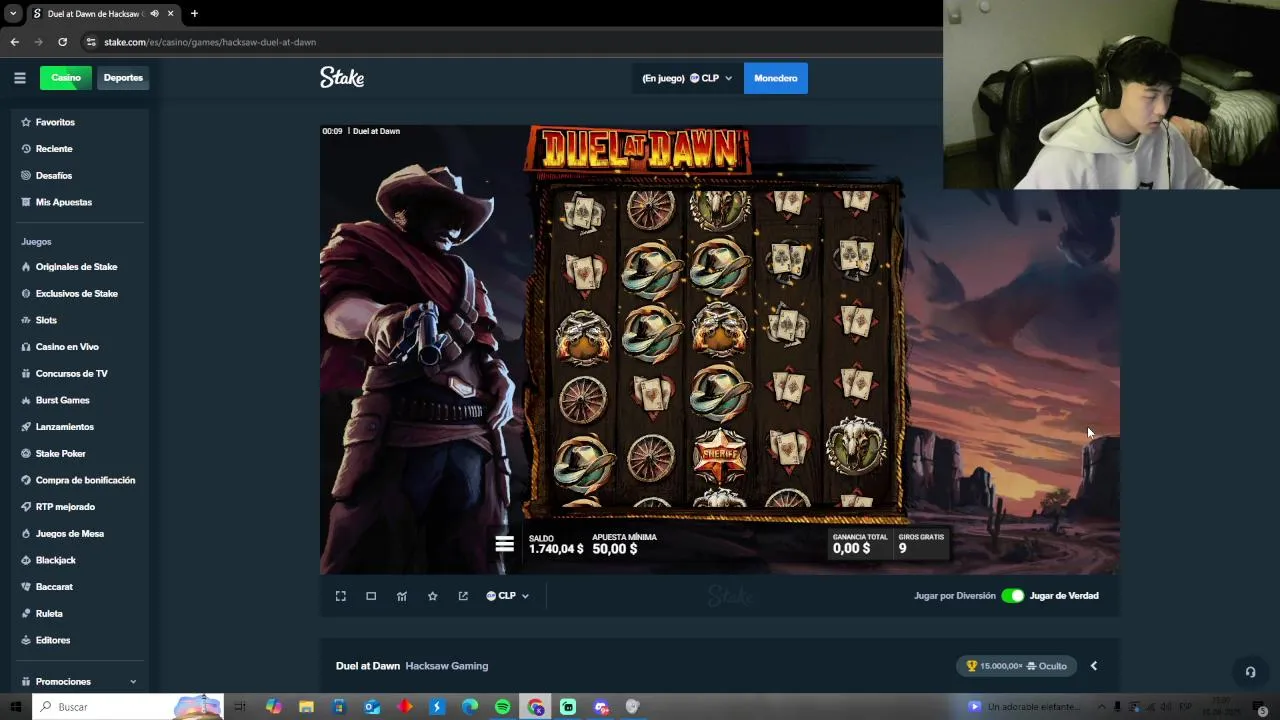Image resolution: width=1280 pixels, height=720 pixels.
Task: Open Outlook from the taskbar
Action: coord(372,707)
